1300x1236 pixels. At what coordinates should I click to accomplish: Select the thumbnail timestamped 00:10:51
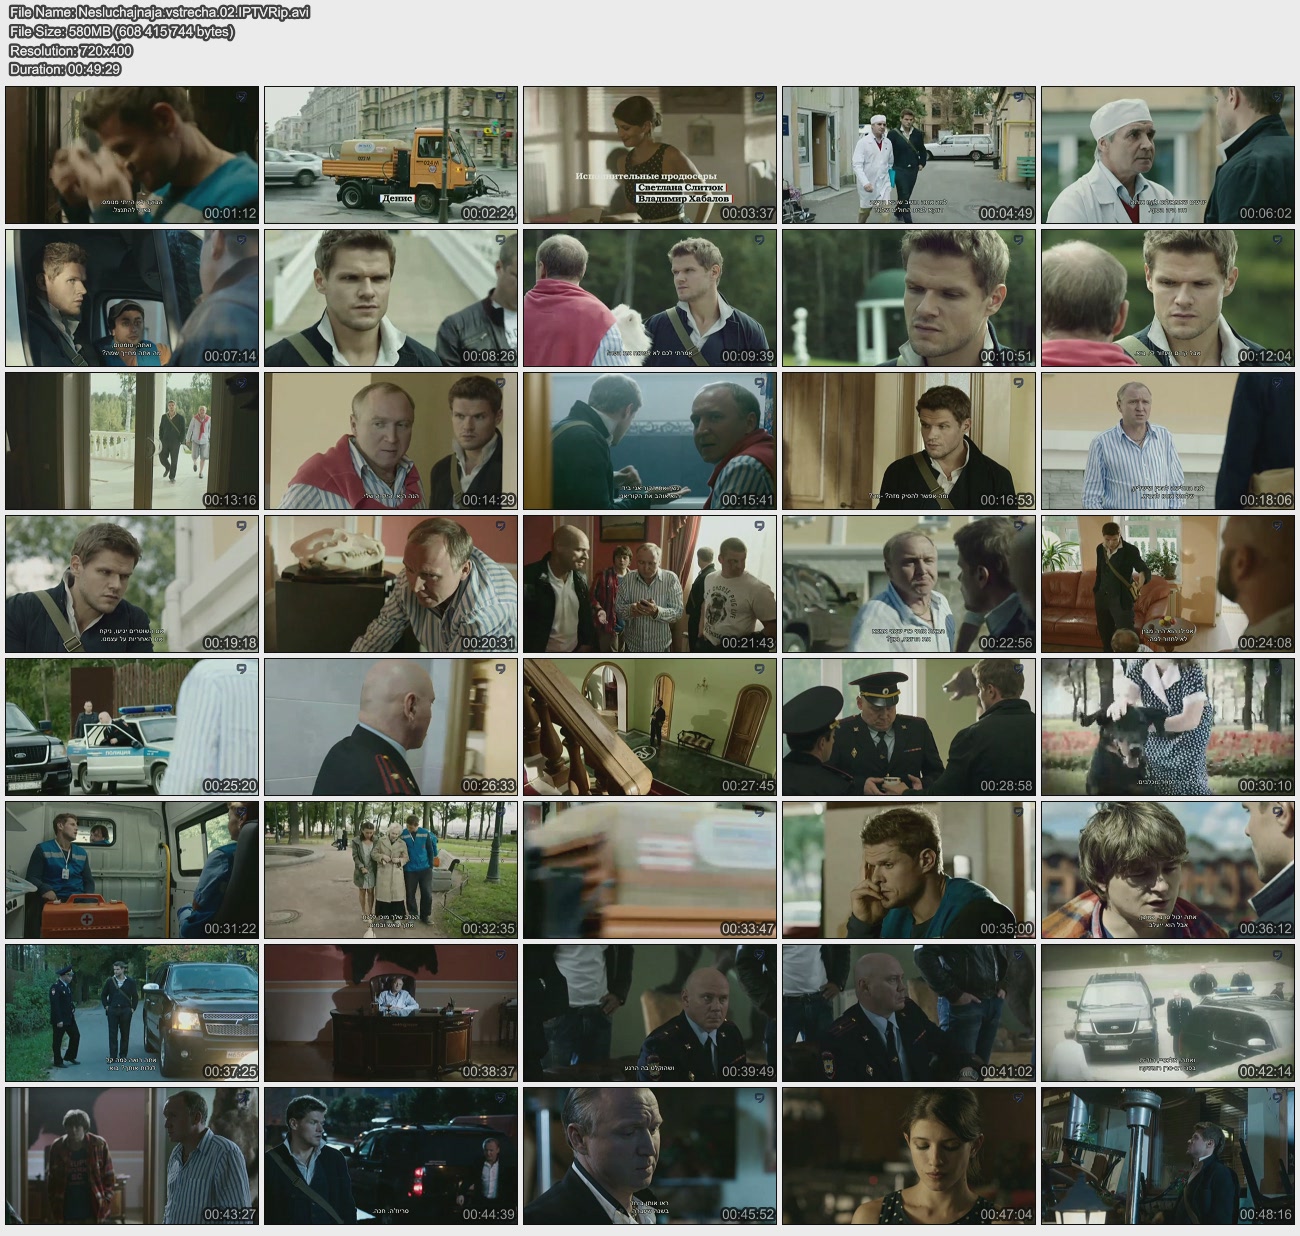(x=908, y=298)
